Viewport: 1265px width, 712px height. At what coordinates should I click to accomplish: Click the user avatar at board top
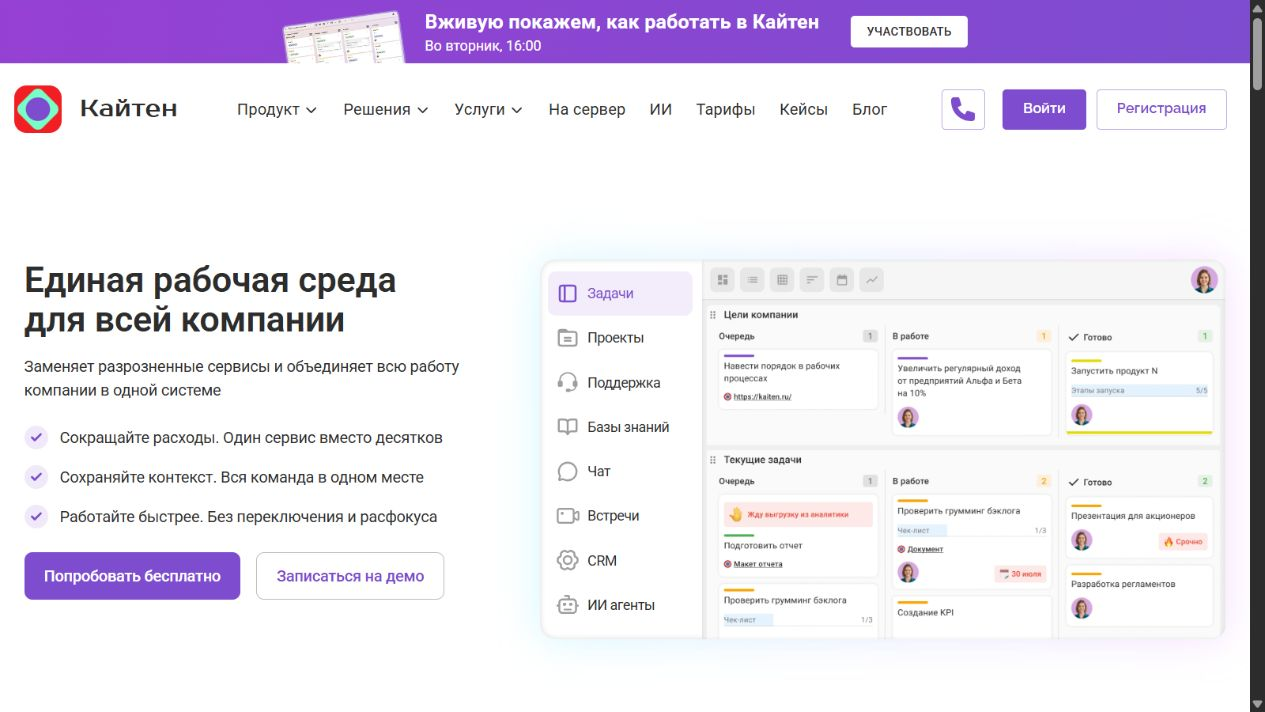(1204, 280)
